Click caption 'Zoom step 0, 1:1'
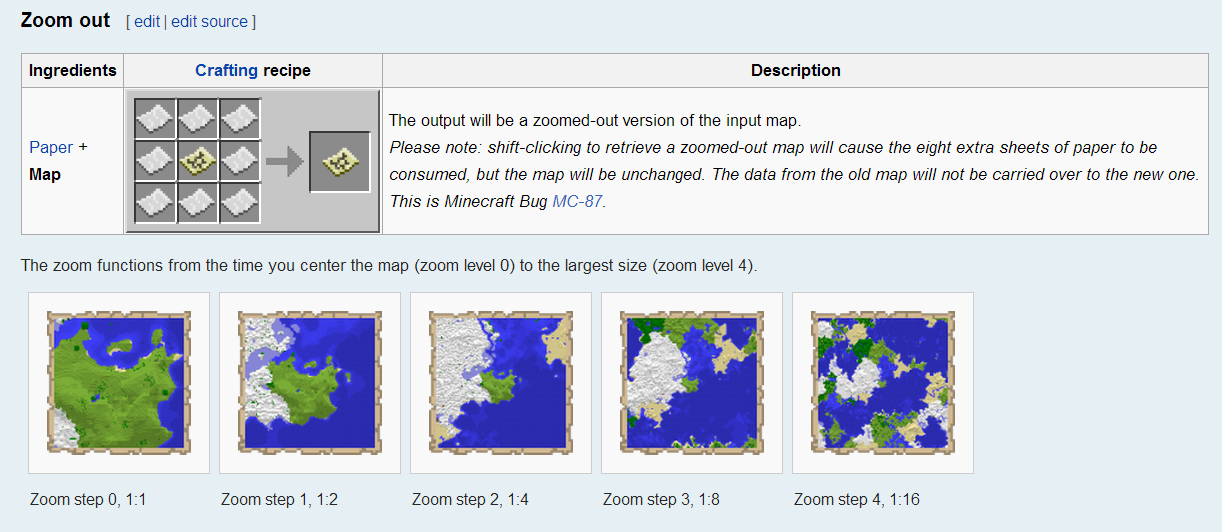The width and height of the screenshot is (1222, 532). tap(88, 499)
